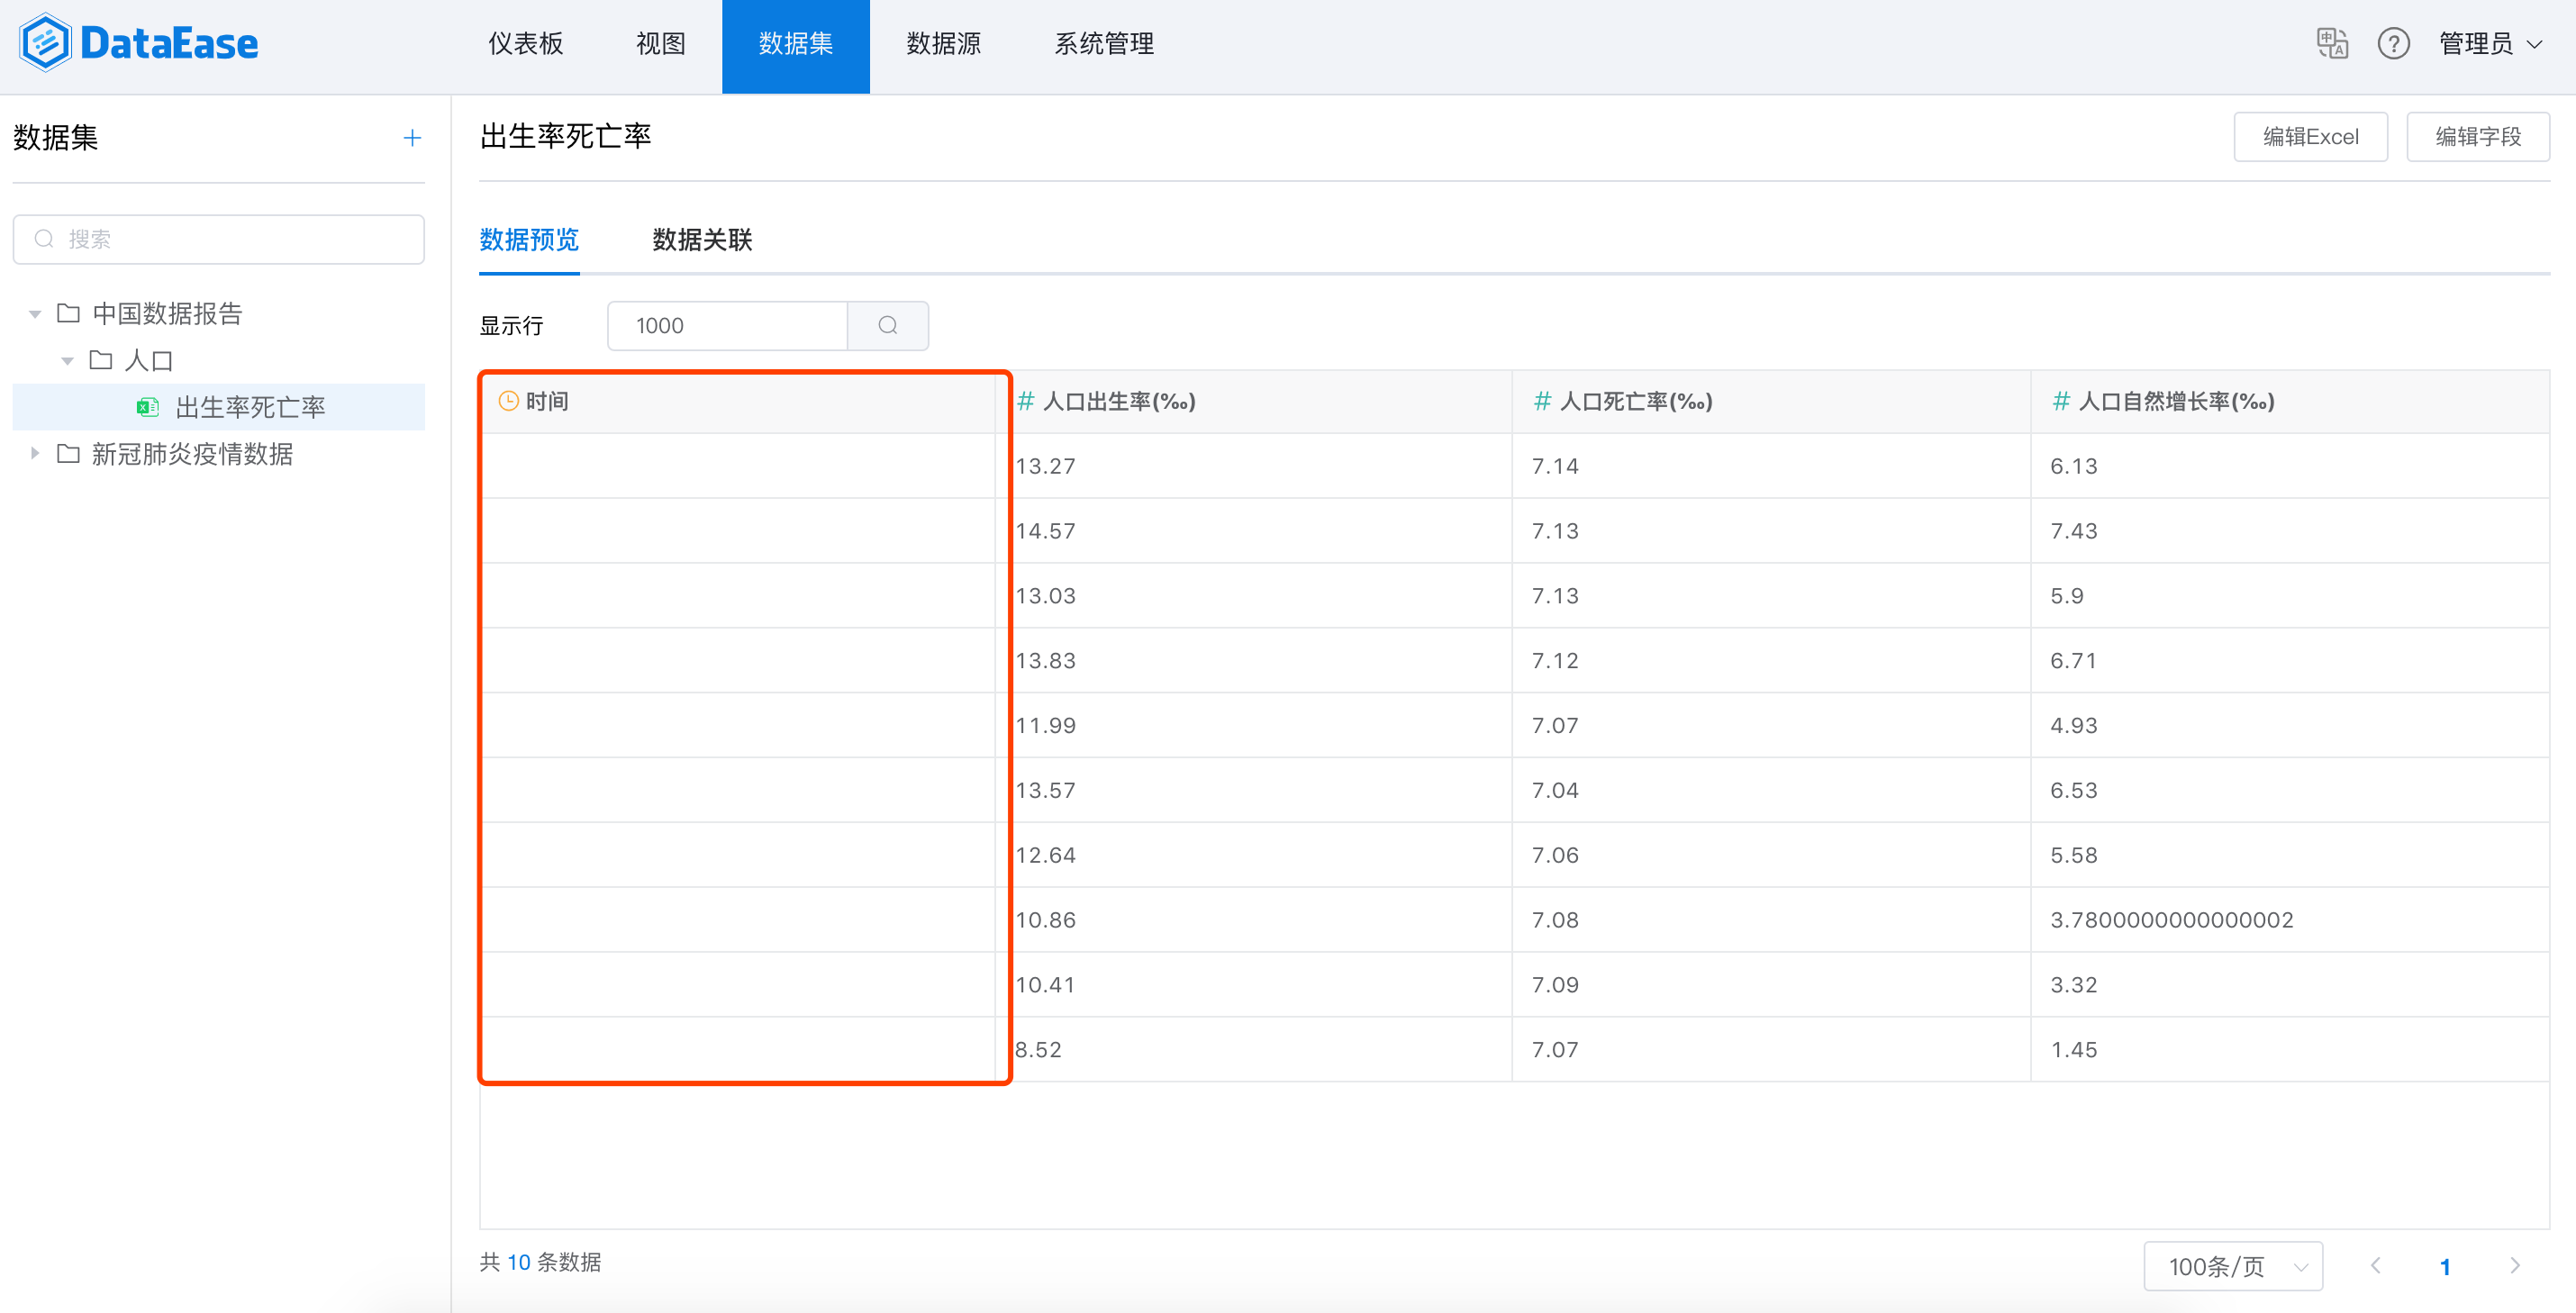Click the search magnifier next to 1000

[x=888, y=325]
